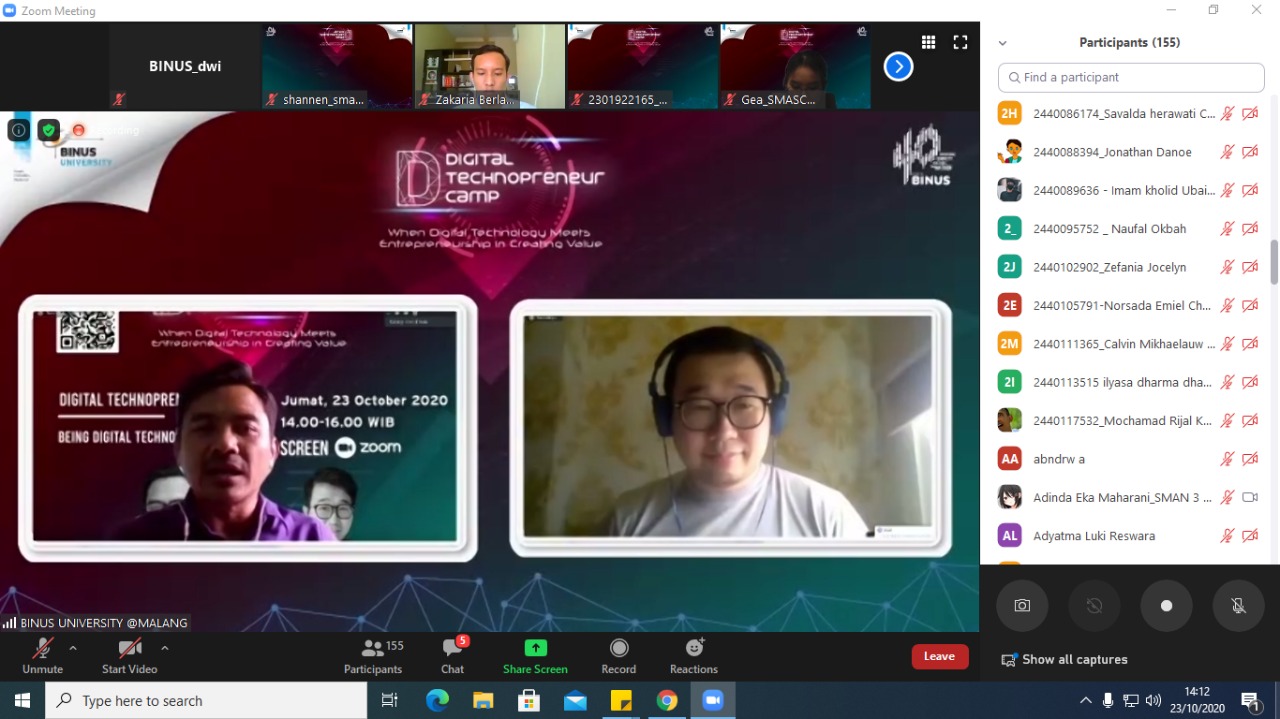Open video options arrow beside Start Video
Screen dimensions: 1280x719
coord(165,648)
